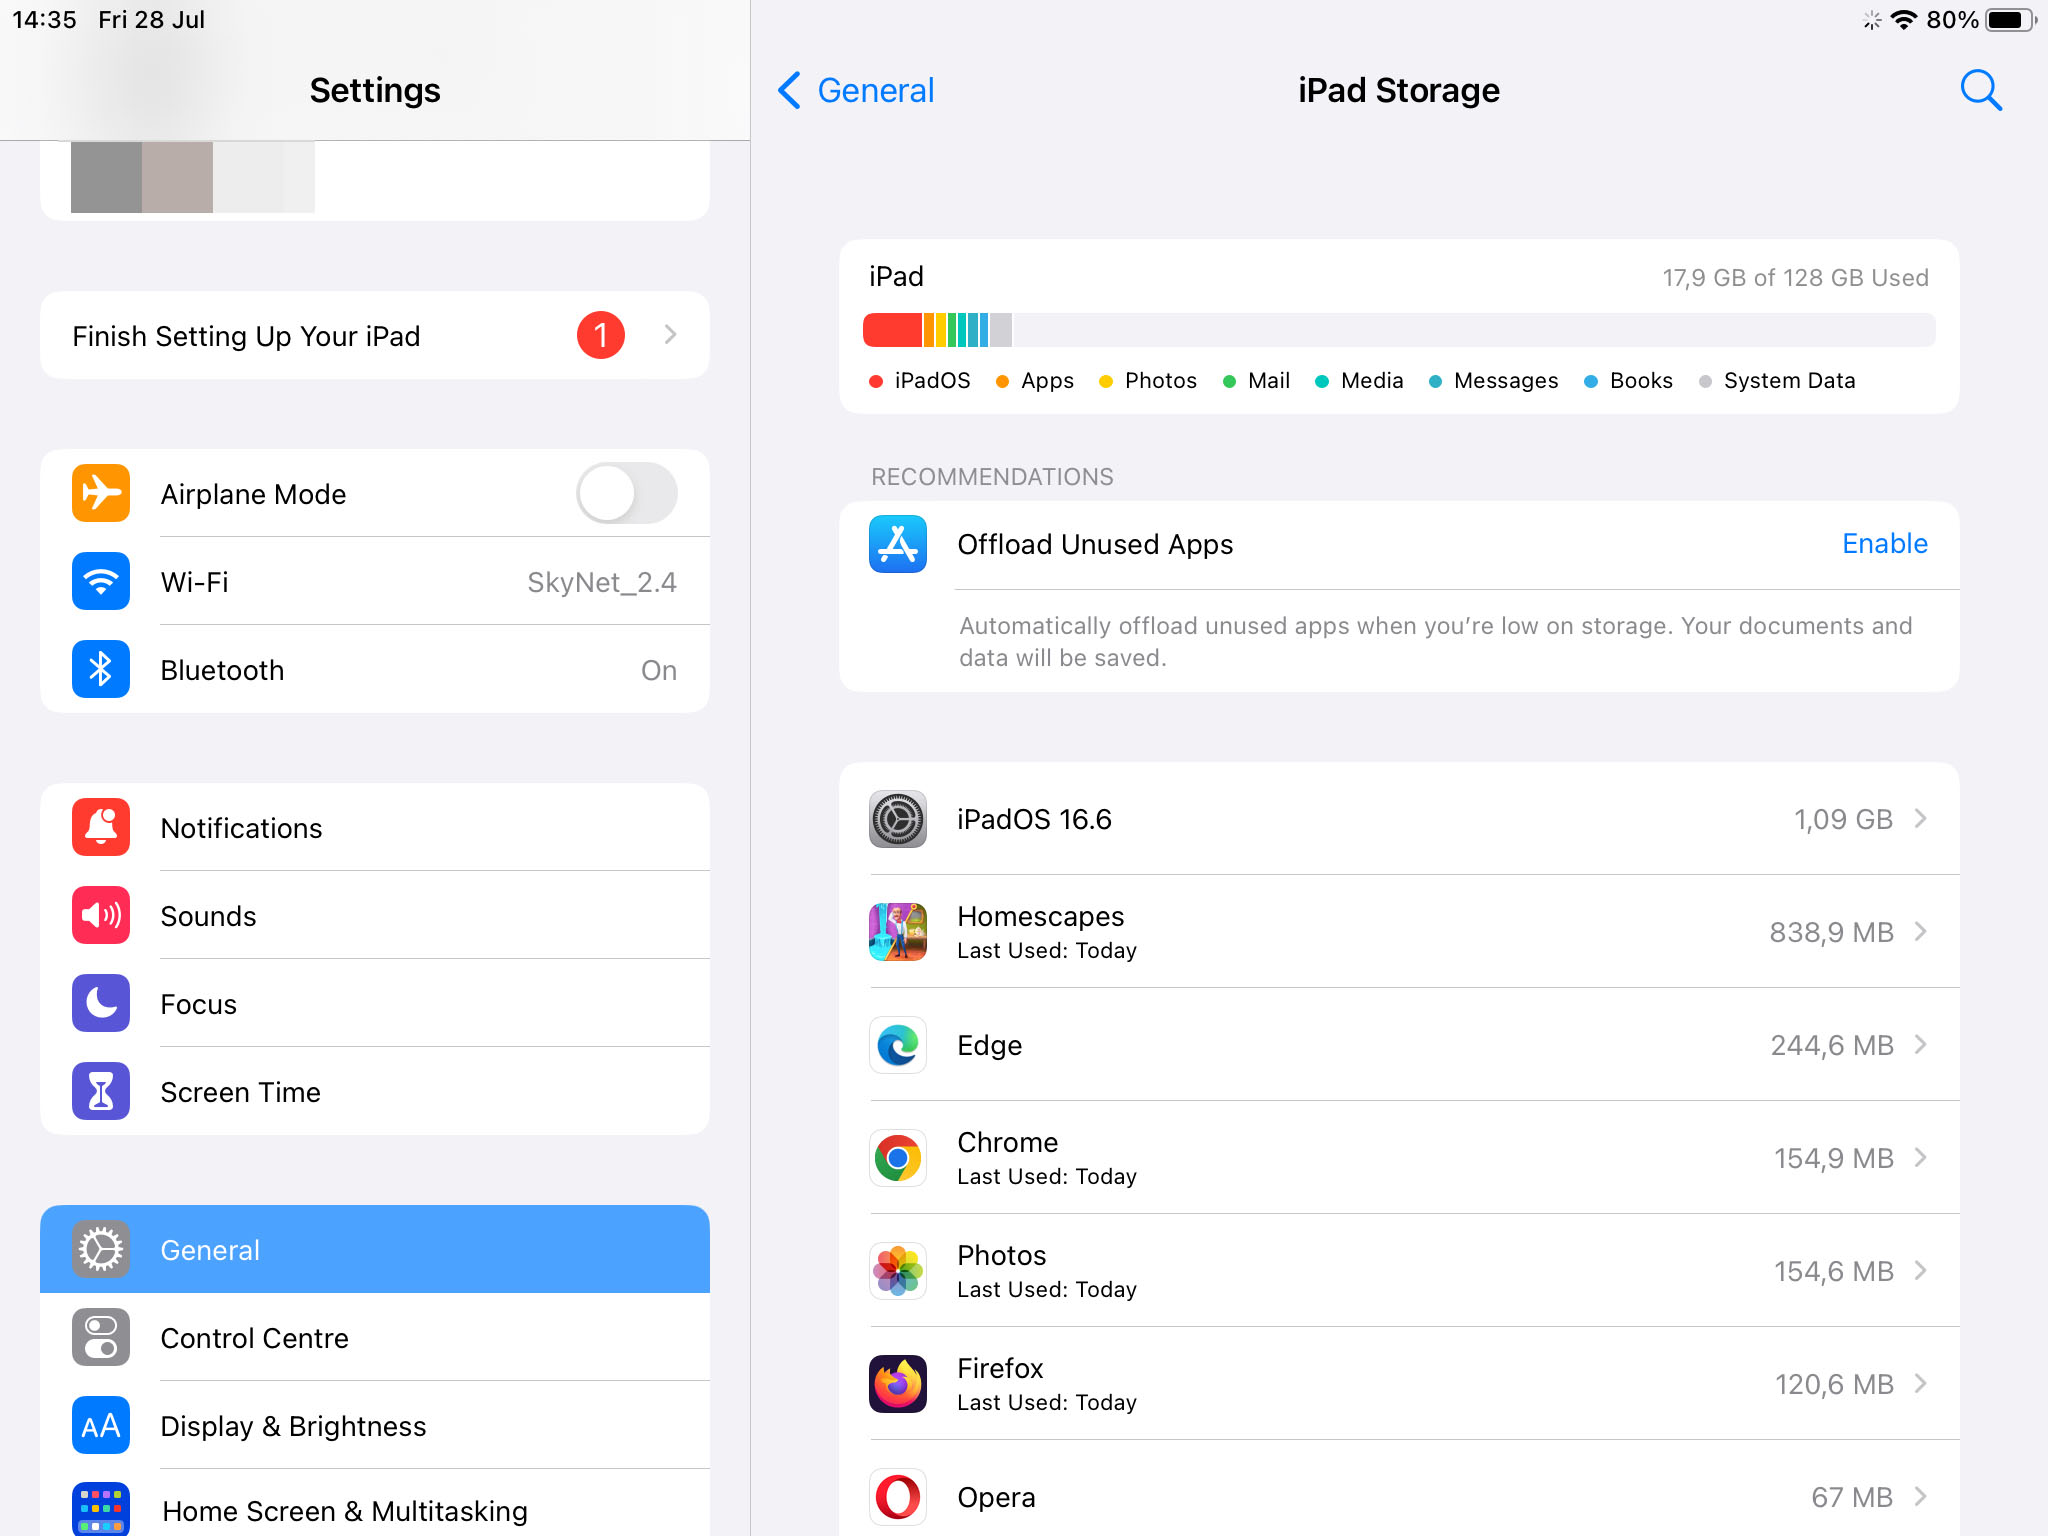Image resolution: width=2048 pixels, height=1536 pixels.
Task: Tap the red iPadOS storage bar segment
Action: click(892, 330)
